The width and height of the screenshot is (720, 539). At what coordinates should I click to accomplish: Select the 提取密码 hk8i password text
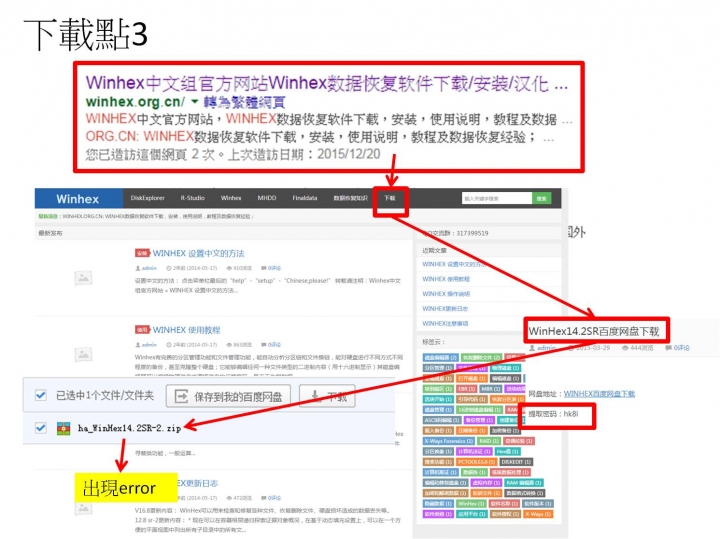coord(553,414)
